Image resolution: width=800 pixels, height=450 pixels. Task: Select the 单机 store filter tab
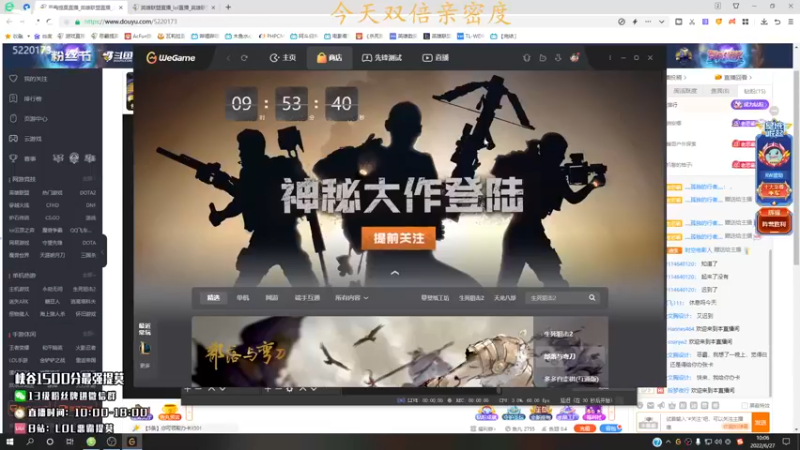point(243,297)
